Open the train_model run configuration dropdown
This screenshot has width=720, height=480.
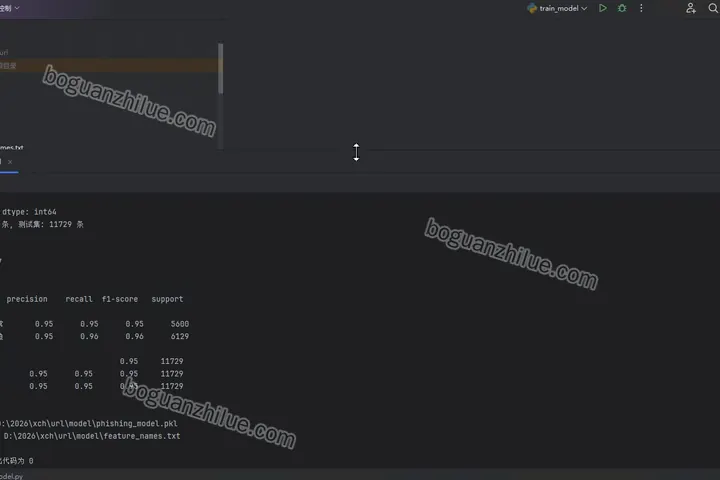(x=557, y=8)
